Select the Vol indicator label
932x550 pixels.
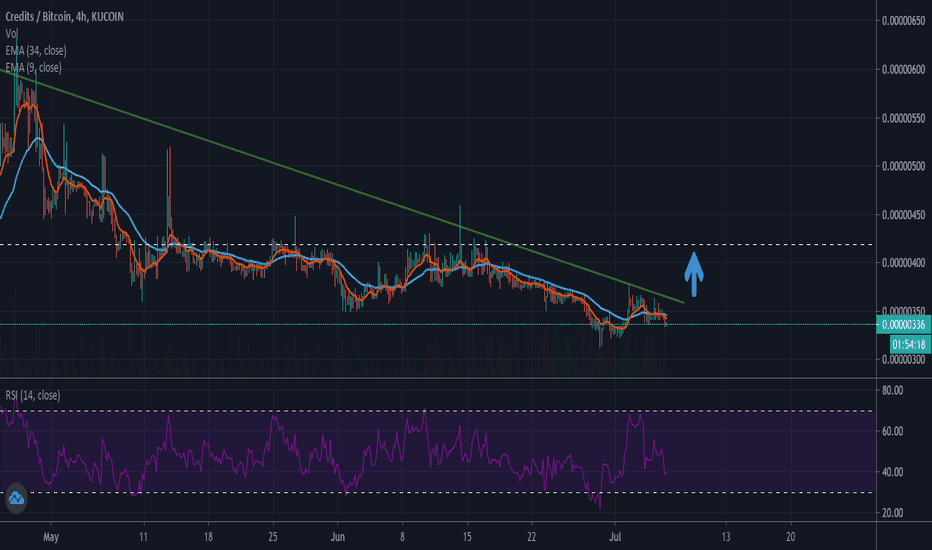coord(11,34)
